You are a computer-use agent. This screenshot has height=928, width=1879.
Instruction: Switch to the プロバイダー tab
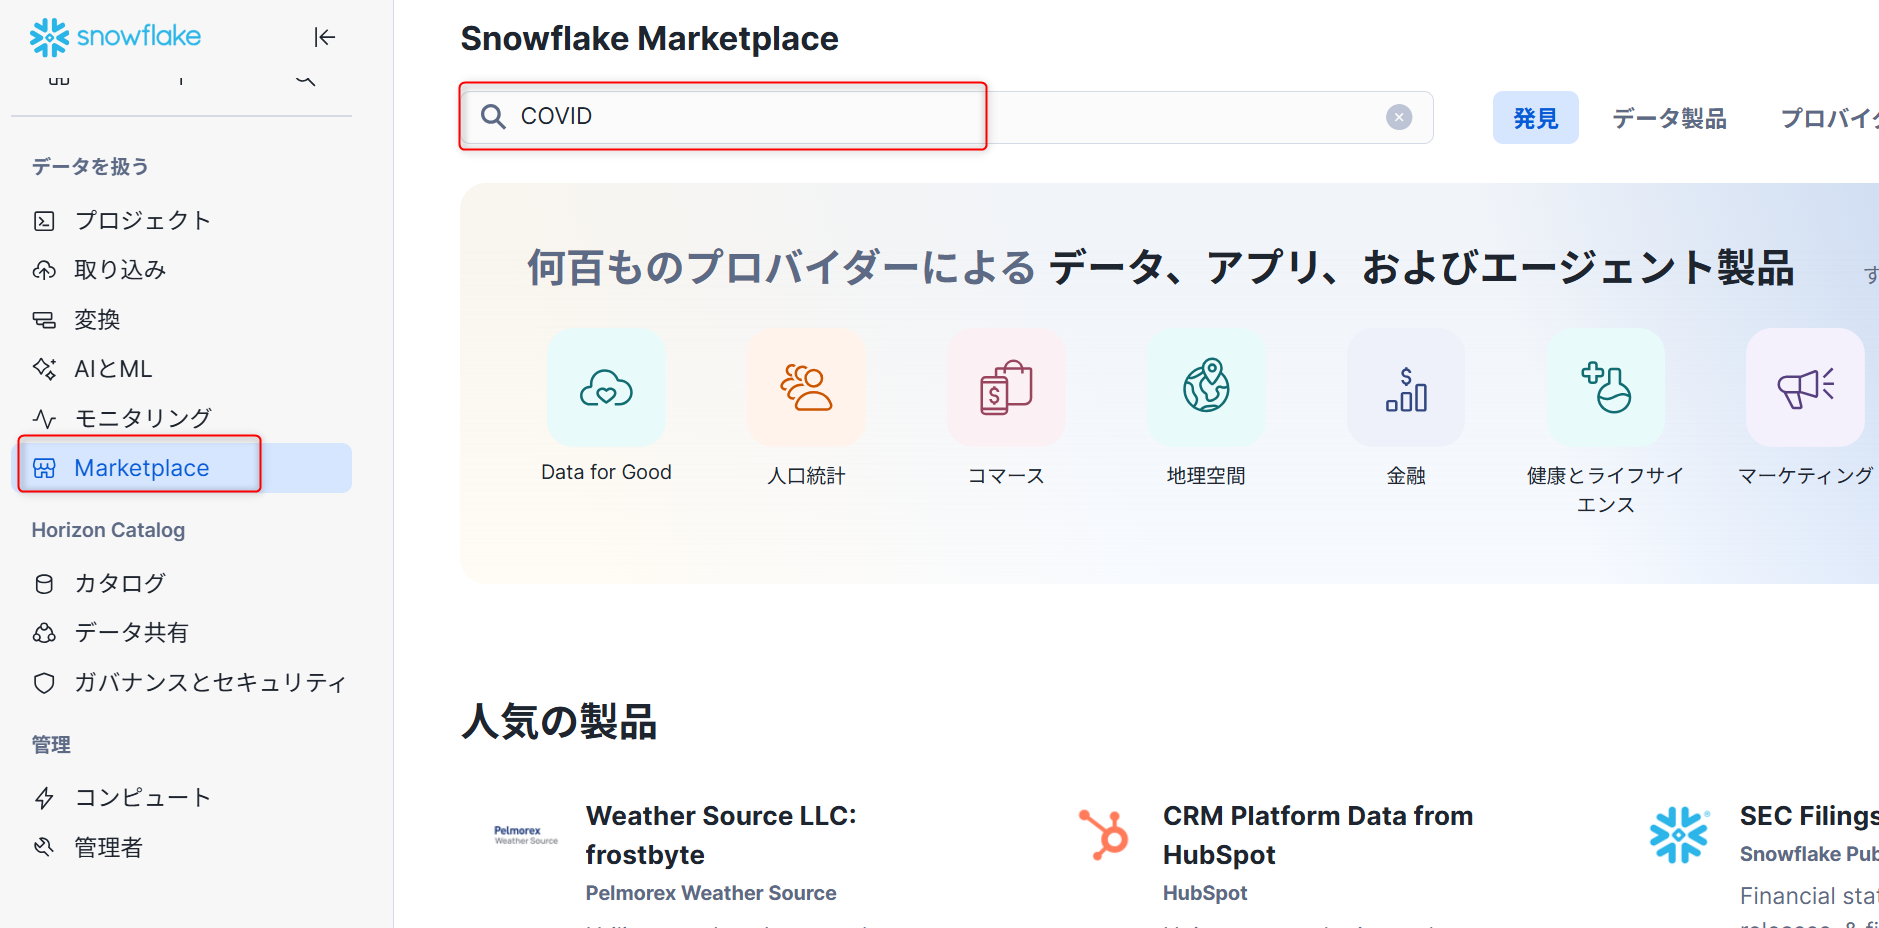(x=1830, y=118)
